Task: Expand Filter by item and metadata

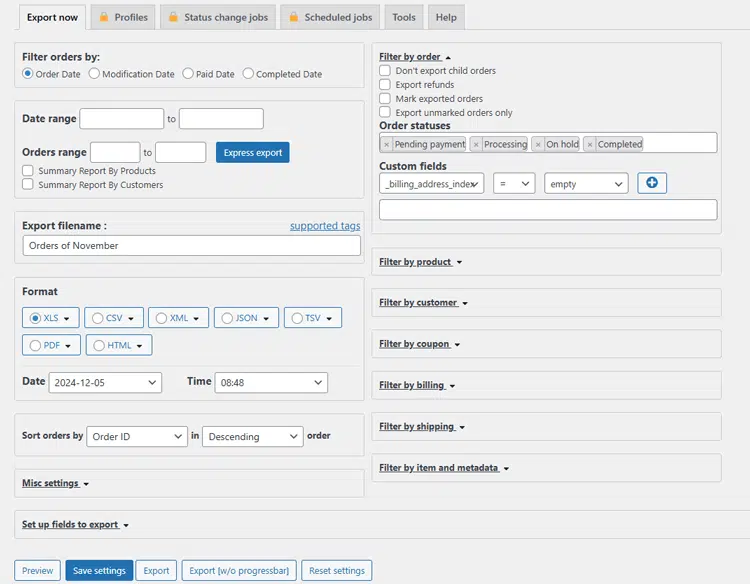Action: point(444,468)
